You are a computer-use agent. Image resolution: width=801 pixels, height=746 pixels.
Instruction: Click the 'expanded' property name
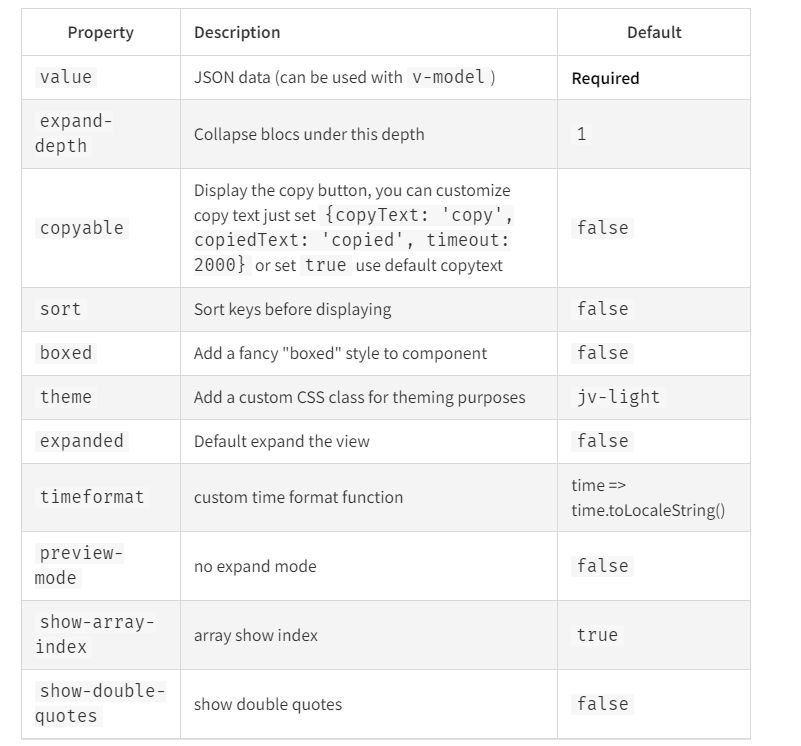(82, 441)
